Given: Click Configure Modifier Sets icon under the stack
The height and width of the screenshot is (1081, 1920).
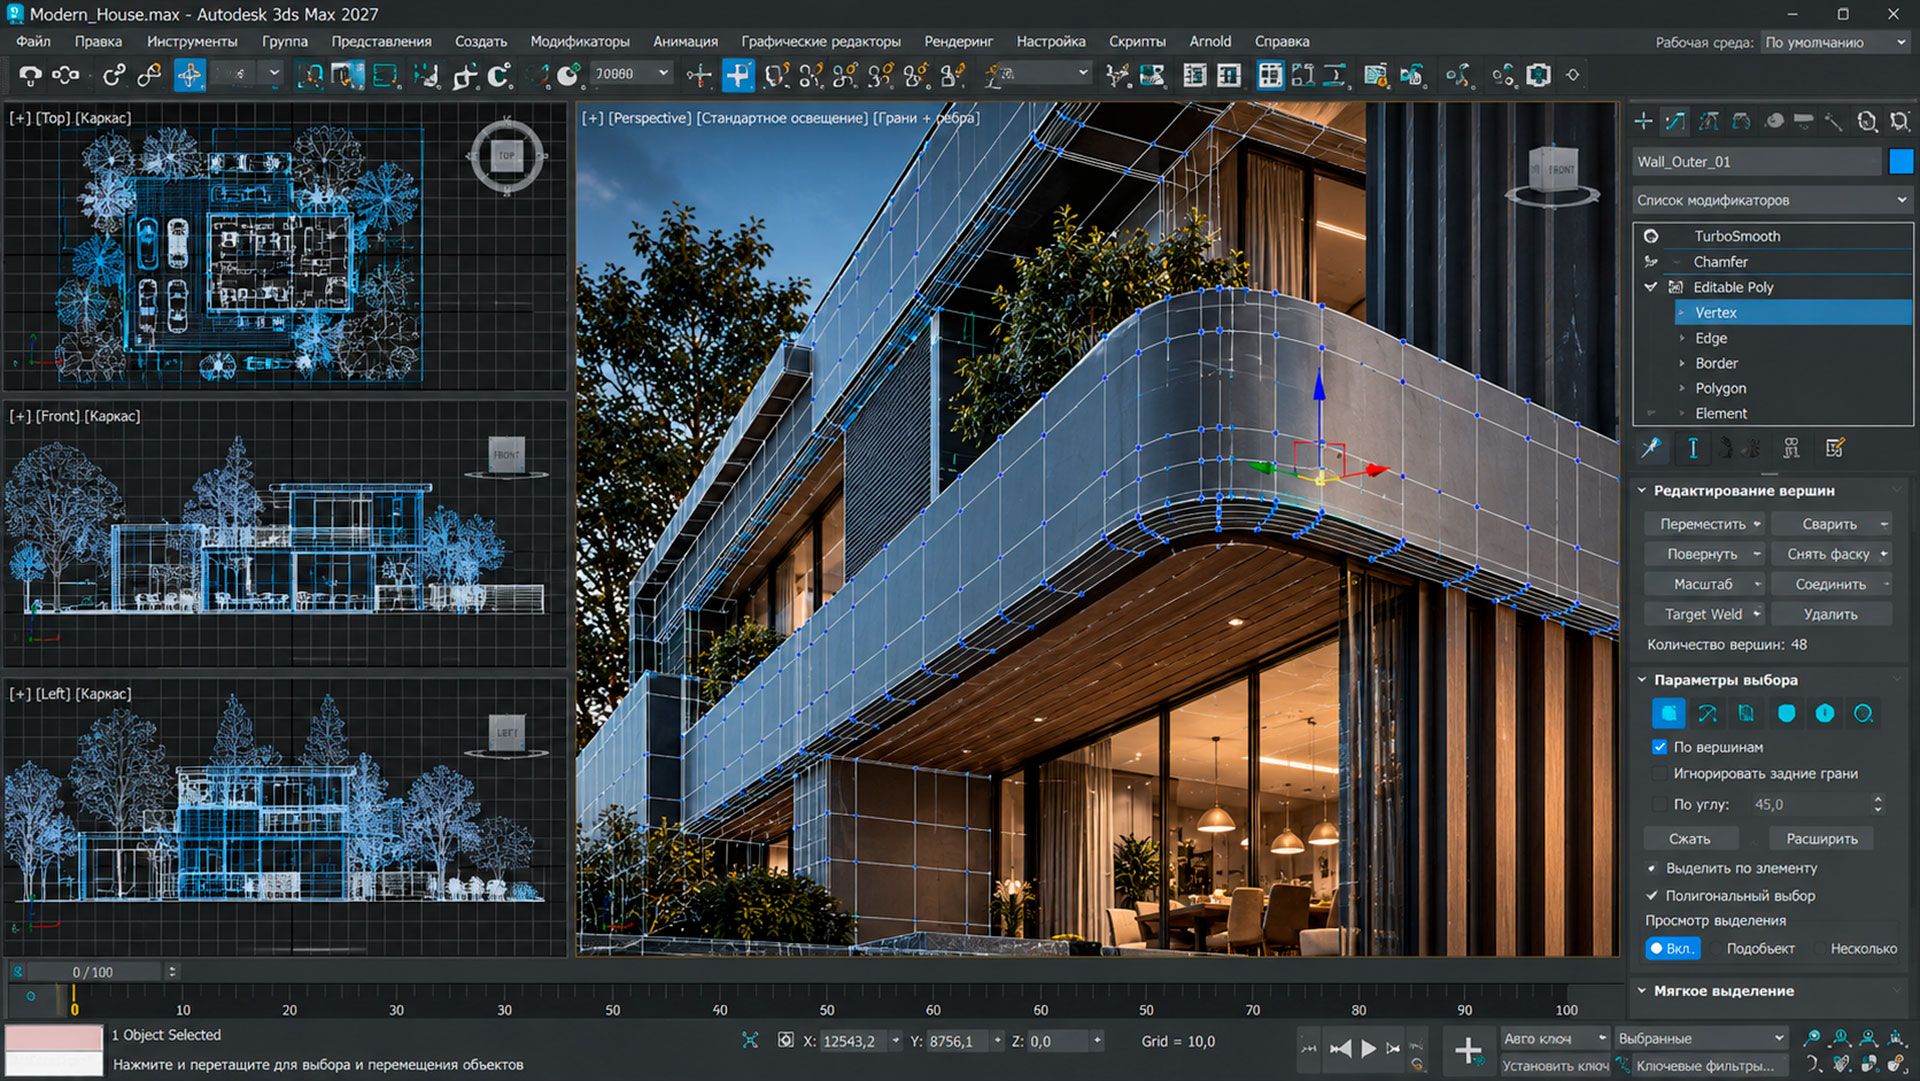Looking at the screenshot, I should point(1834,448).
